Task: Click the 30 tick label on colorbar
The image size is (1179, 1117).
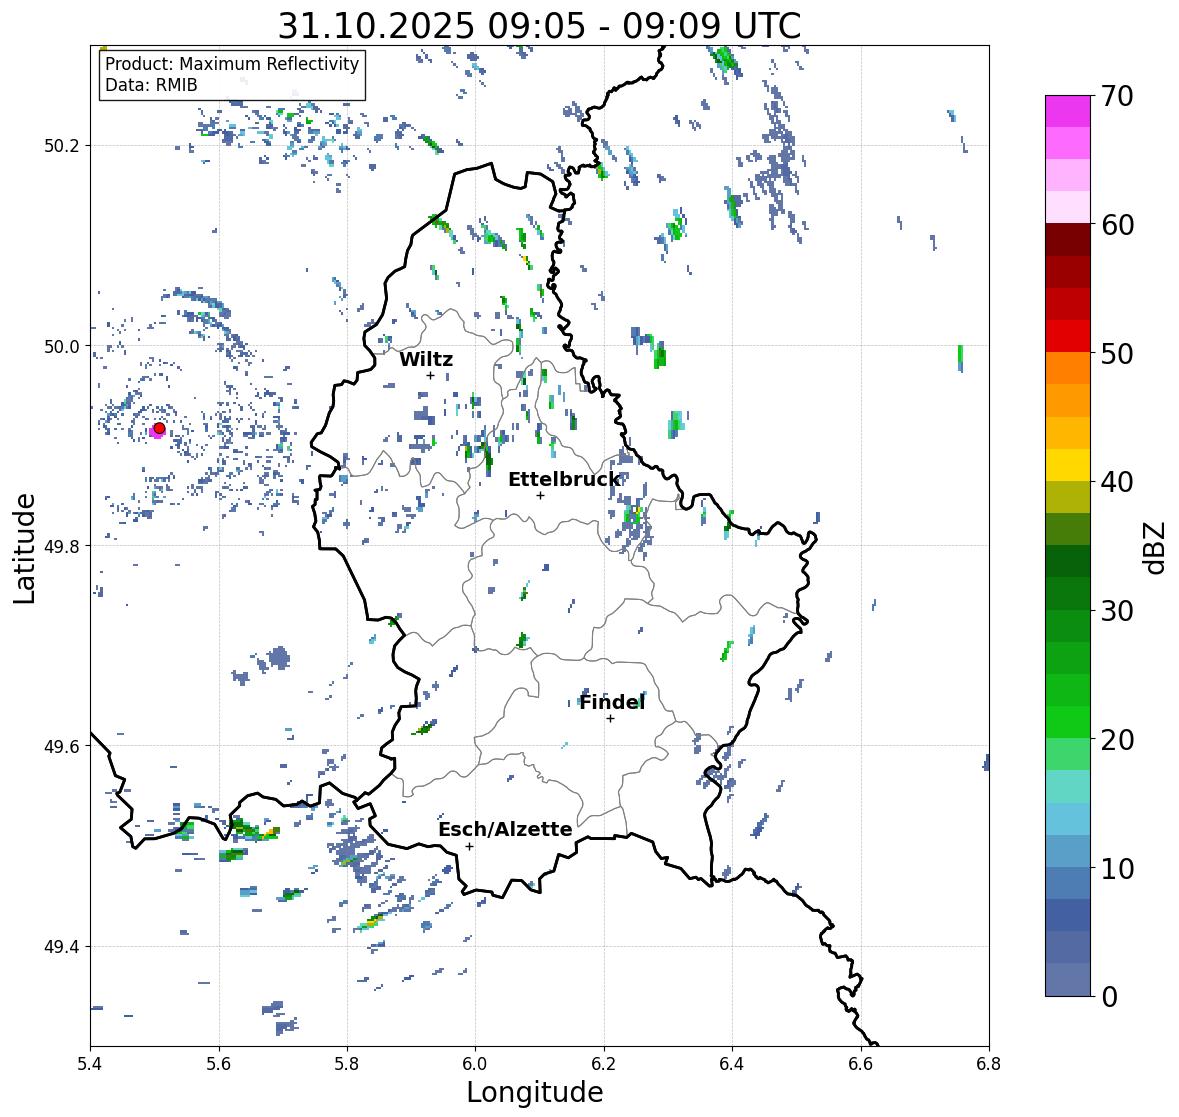Action: [x=1117, y=611]
